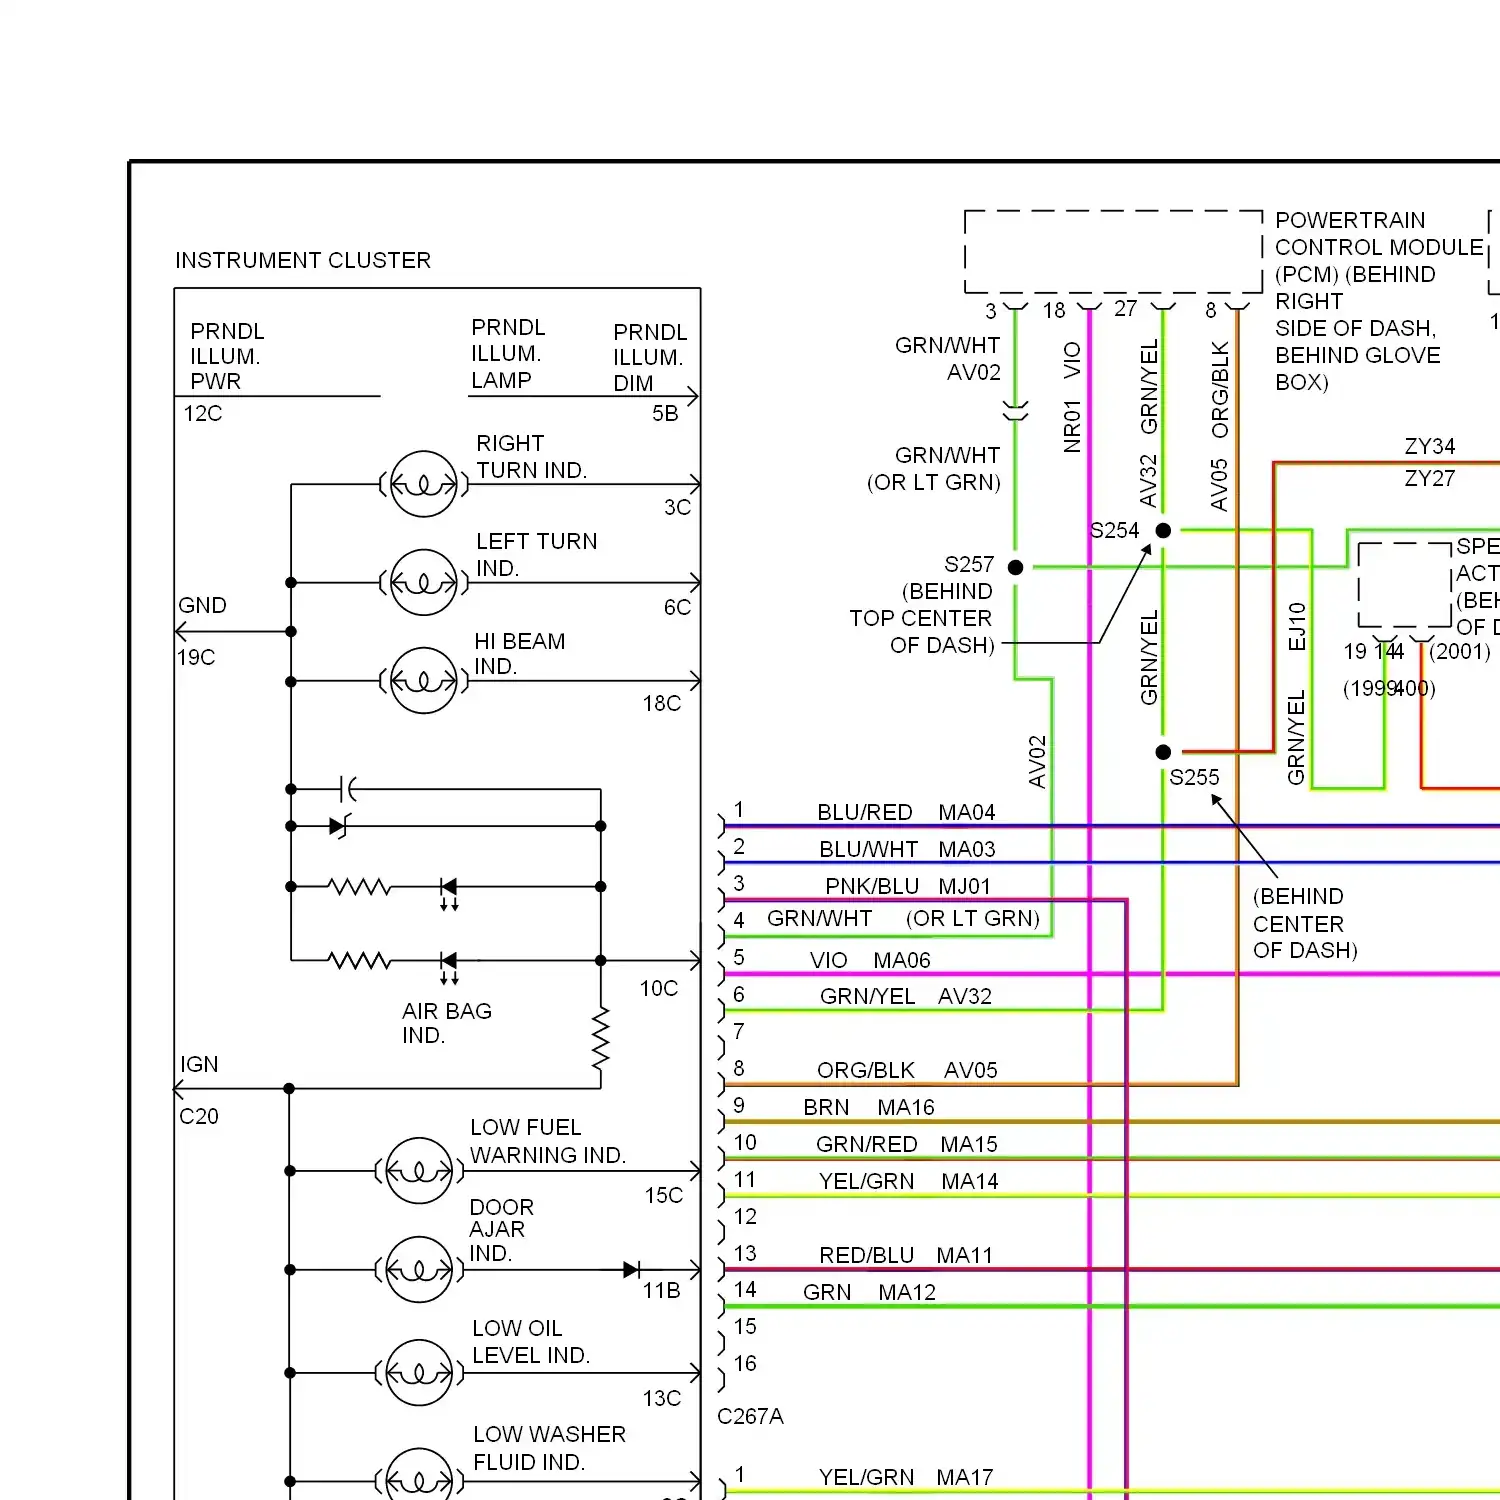1500x1500 pixels.
Task: Select the AIR BAG IND. label
Action: [x=447, y=1023]
